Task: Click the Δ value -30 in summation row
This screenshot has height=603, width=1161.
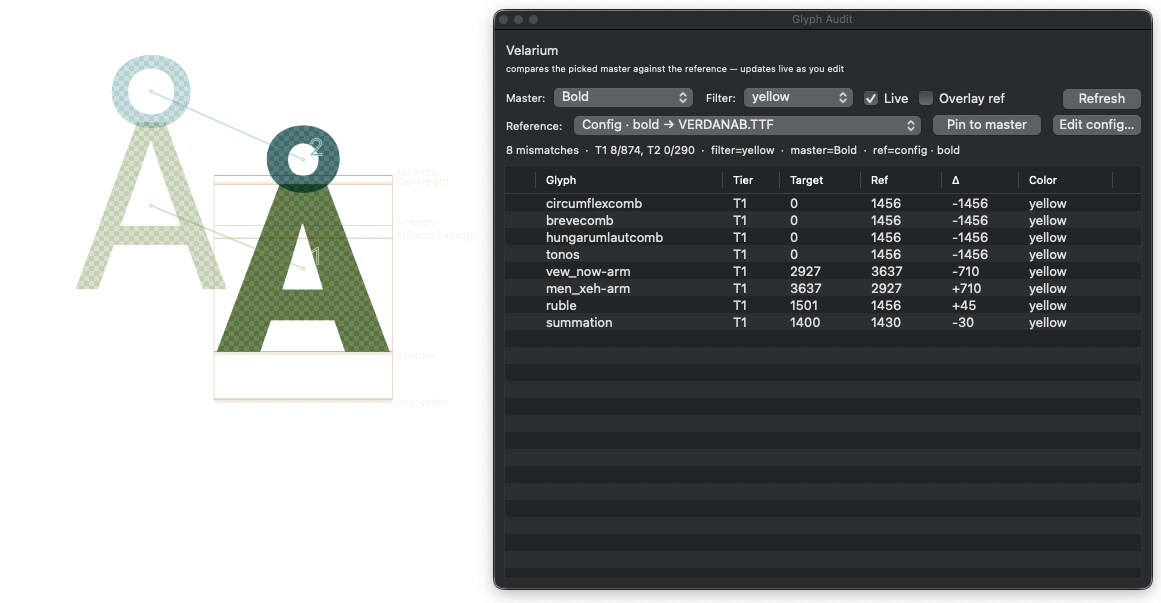Action: coord(963,322)
